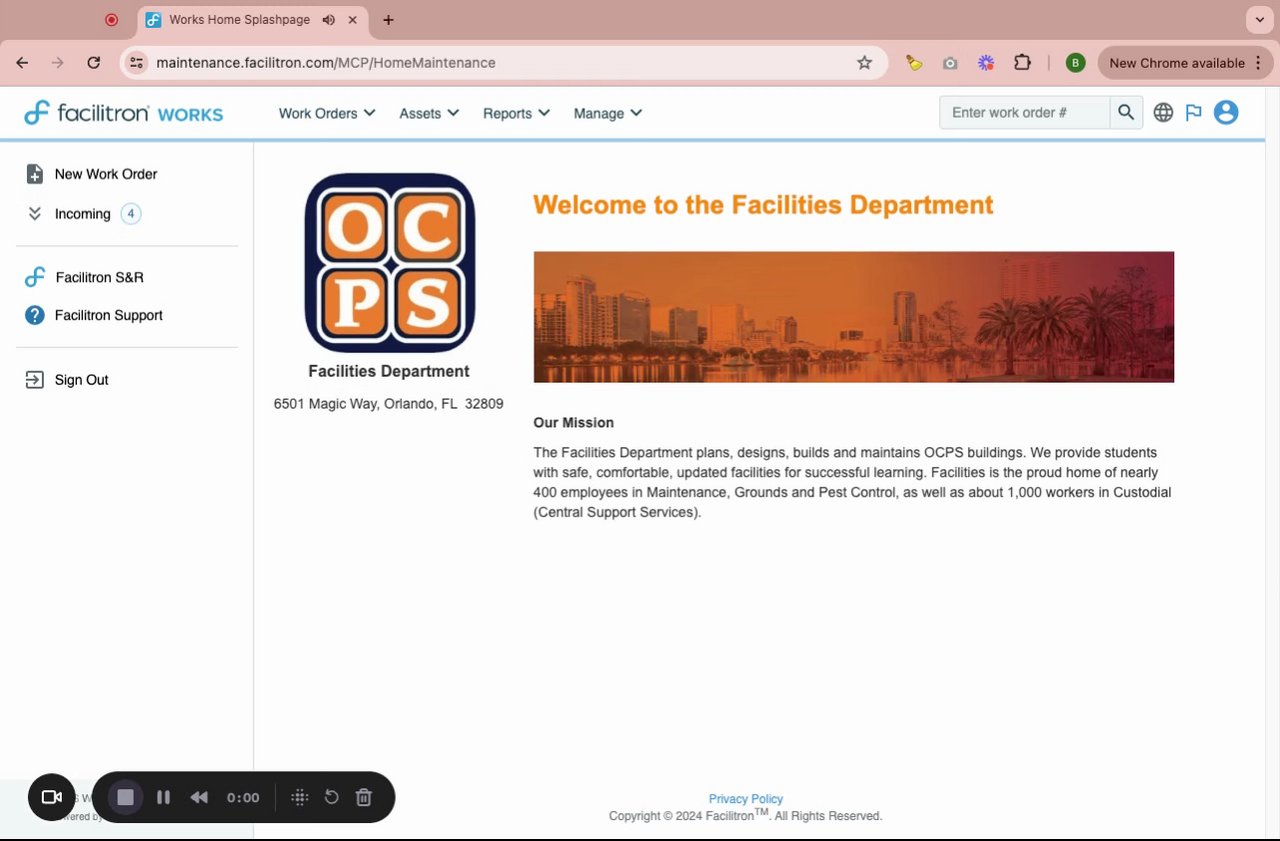
Task: Click the Facilitron S&R logo icon
Action: pos(35,277)
